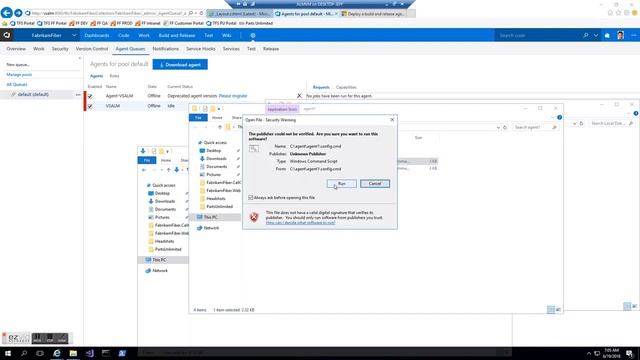Open the Wiki hub
Screen dimensions: 640x360
pos(227,36)
